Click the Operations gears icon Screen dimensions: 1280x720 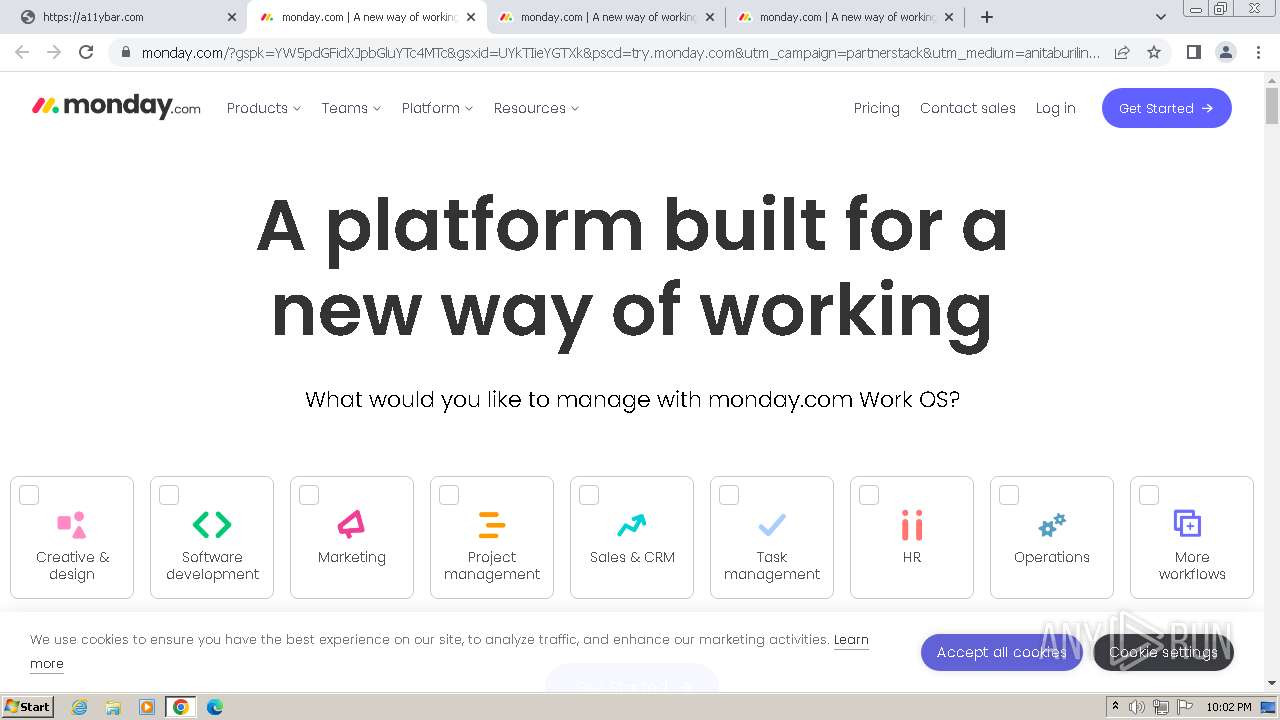point(1052,524)
